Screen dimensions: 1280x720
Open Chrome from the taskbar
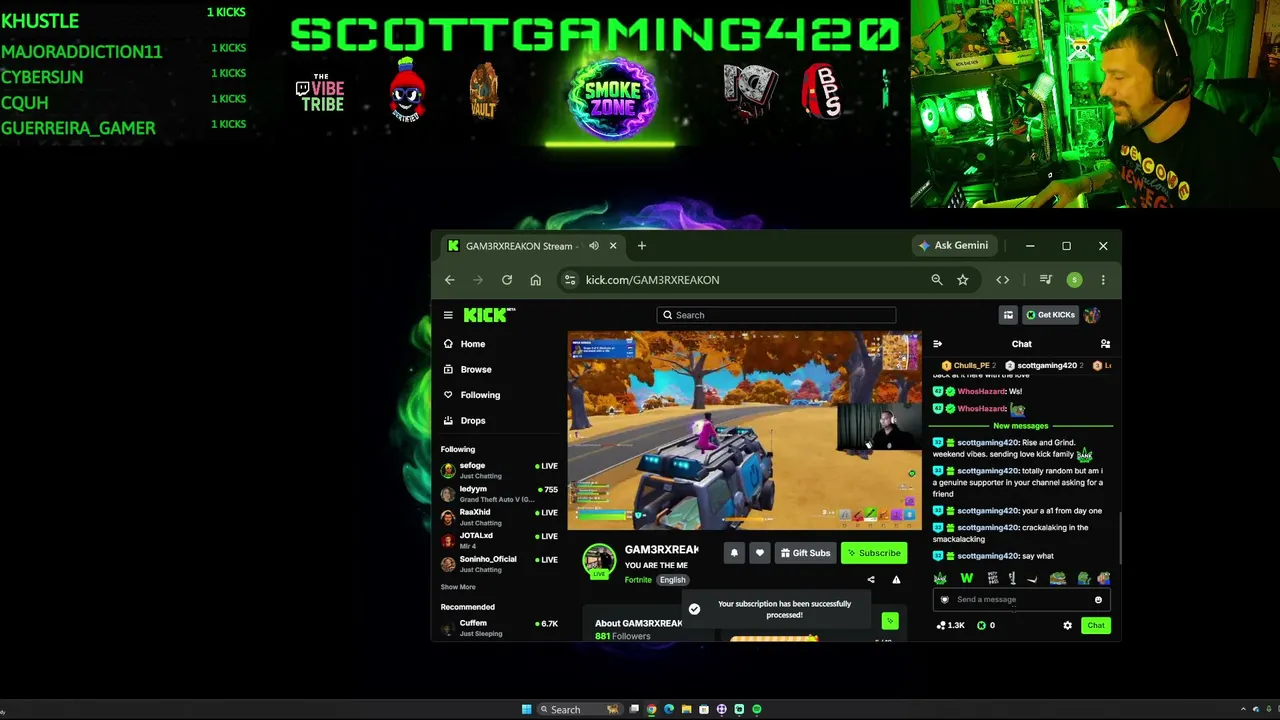651,710
